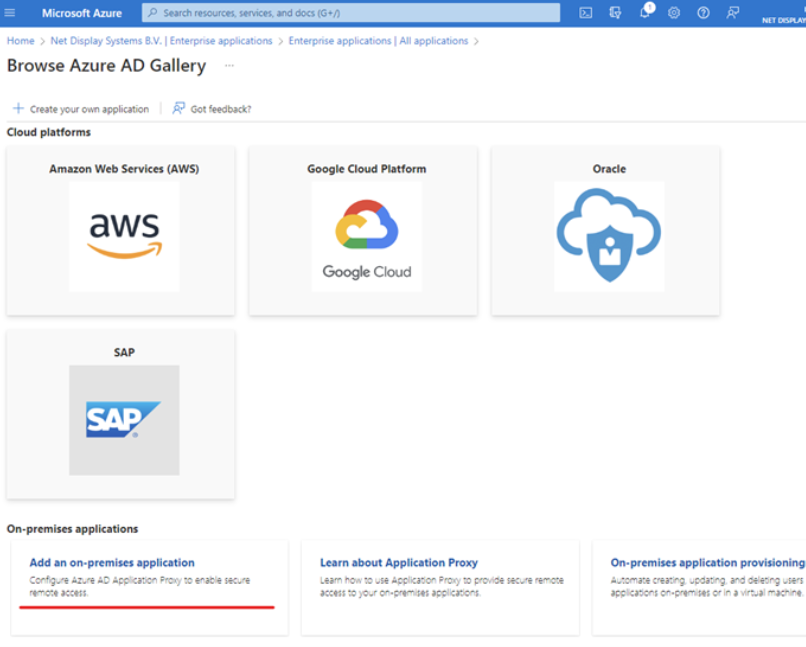Screen dimensions: 806x647
Task: Click the Cloud platforms section heading
Action: click(49, 132)
